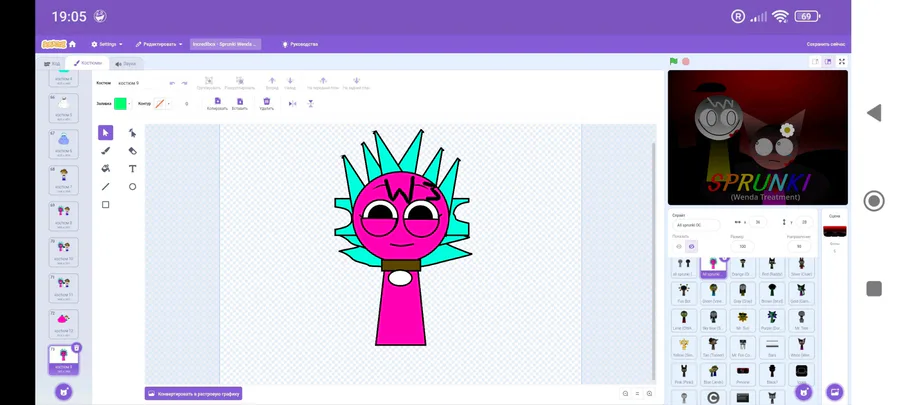The height and width of the screenshot is (405, 900).
Task: Switch to the large stage layout
Action: (x=828, y=61)
